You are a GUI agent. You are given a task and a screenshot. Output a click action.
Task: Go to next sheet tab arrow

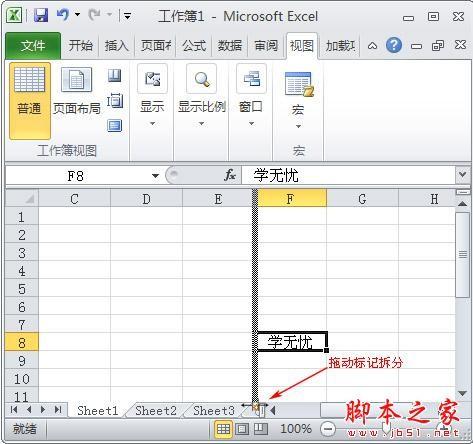pos(43,409)
